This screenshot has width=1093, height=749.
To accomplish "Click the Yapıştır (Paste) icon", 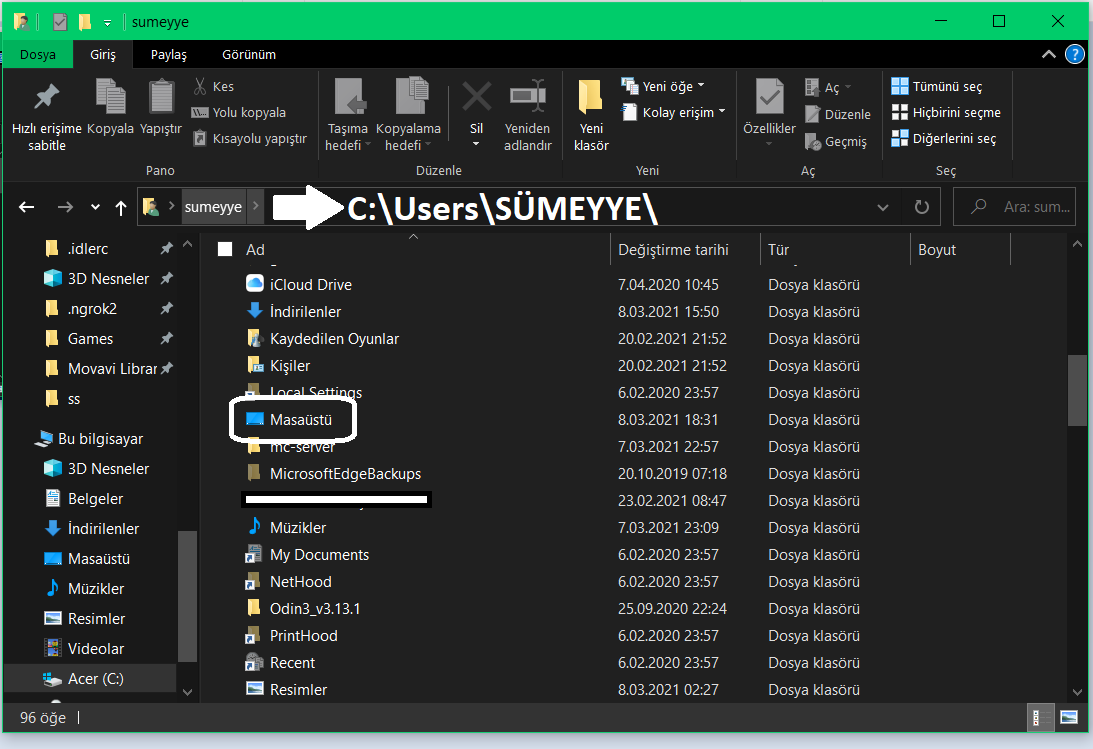I will coord(160,110).
